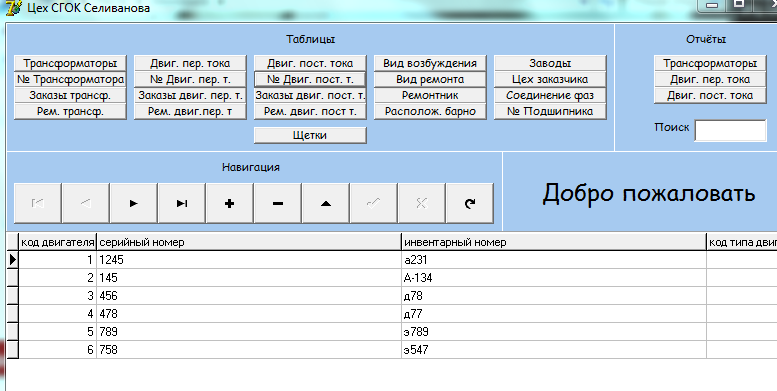Jump to the last record arrow
Viewport: 777px width, 391px height.
pos(182,203)
